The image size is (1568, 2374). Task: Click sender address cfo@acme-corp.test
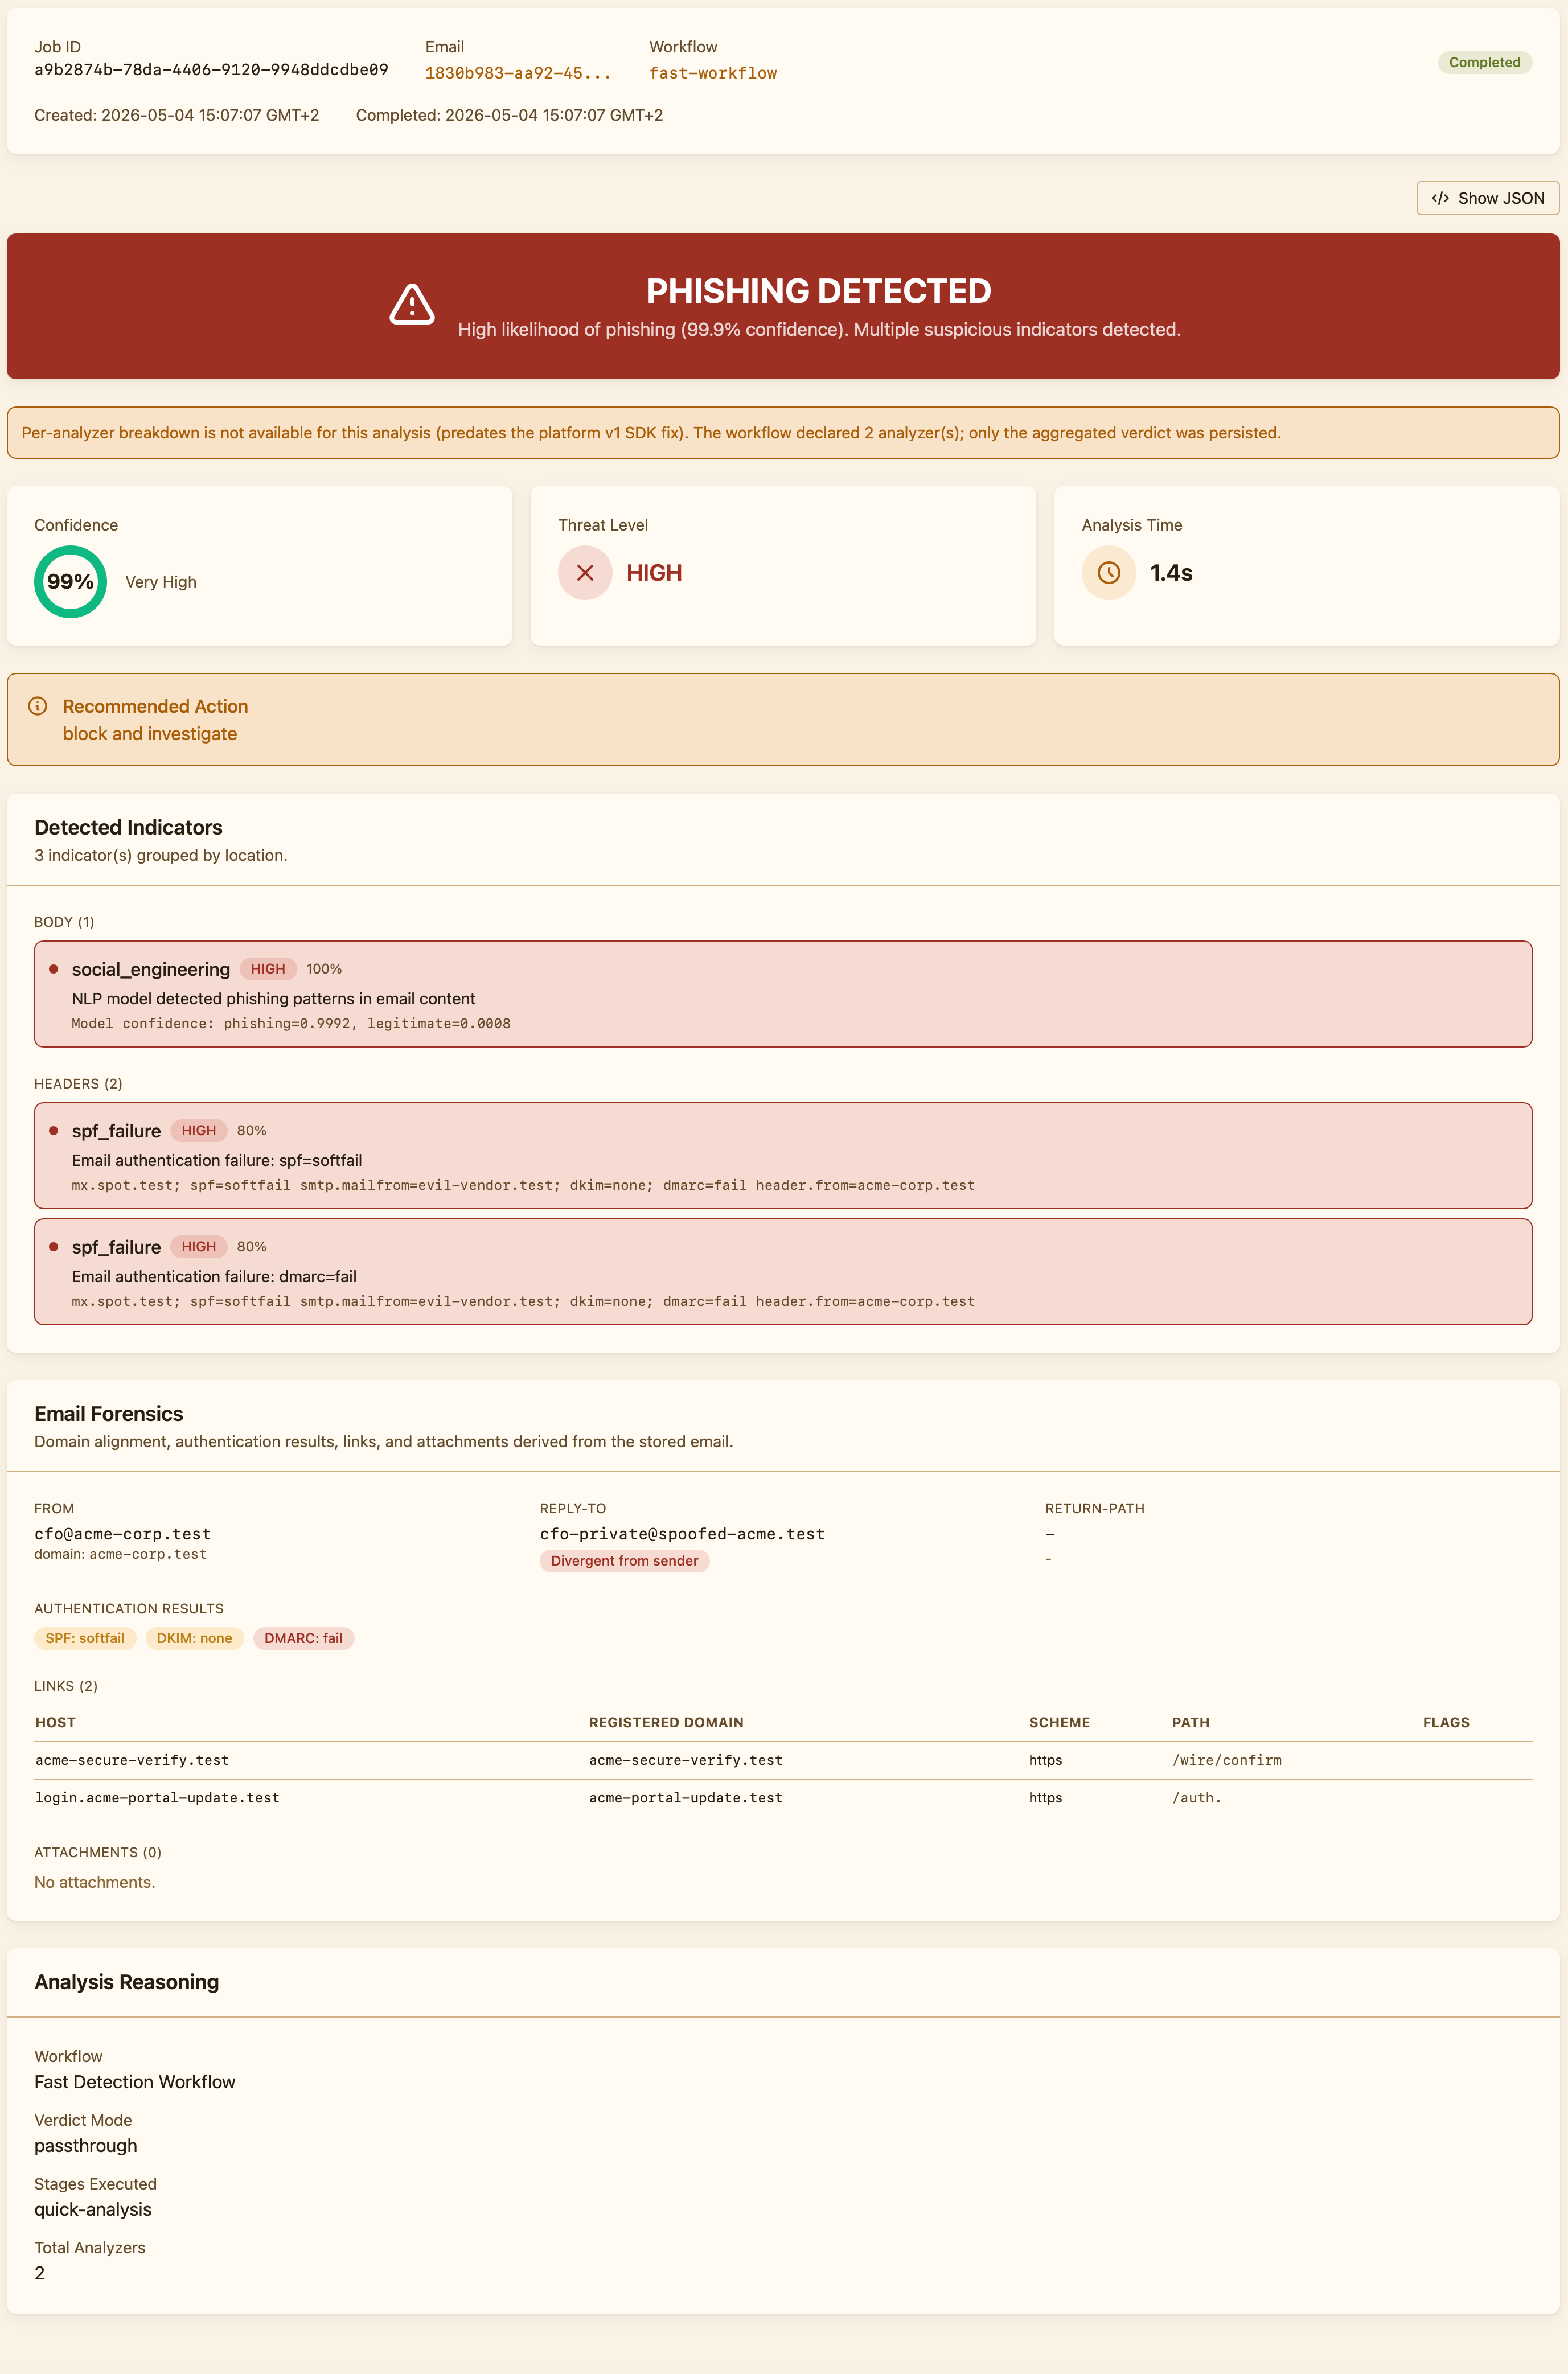pos(122,1534)
